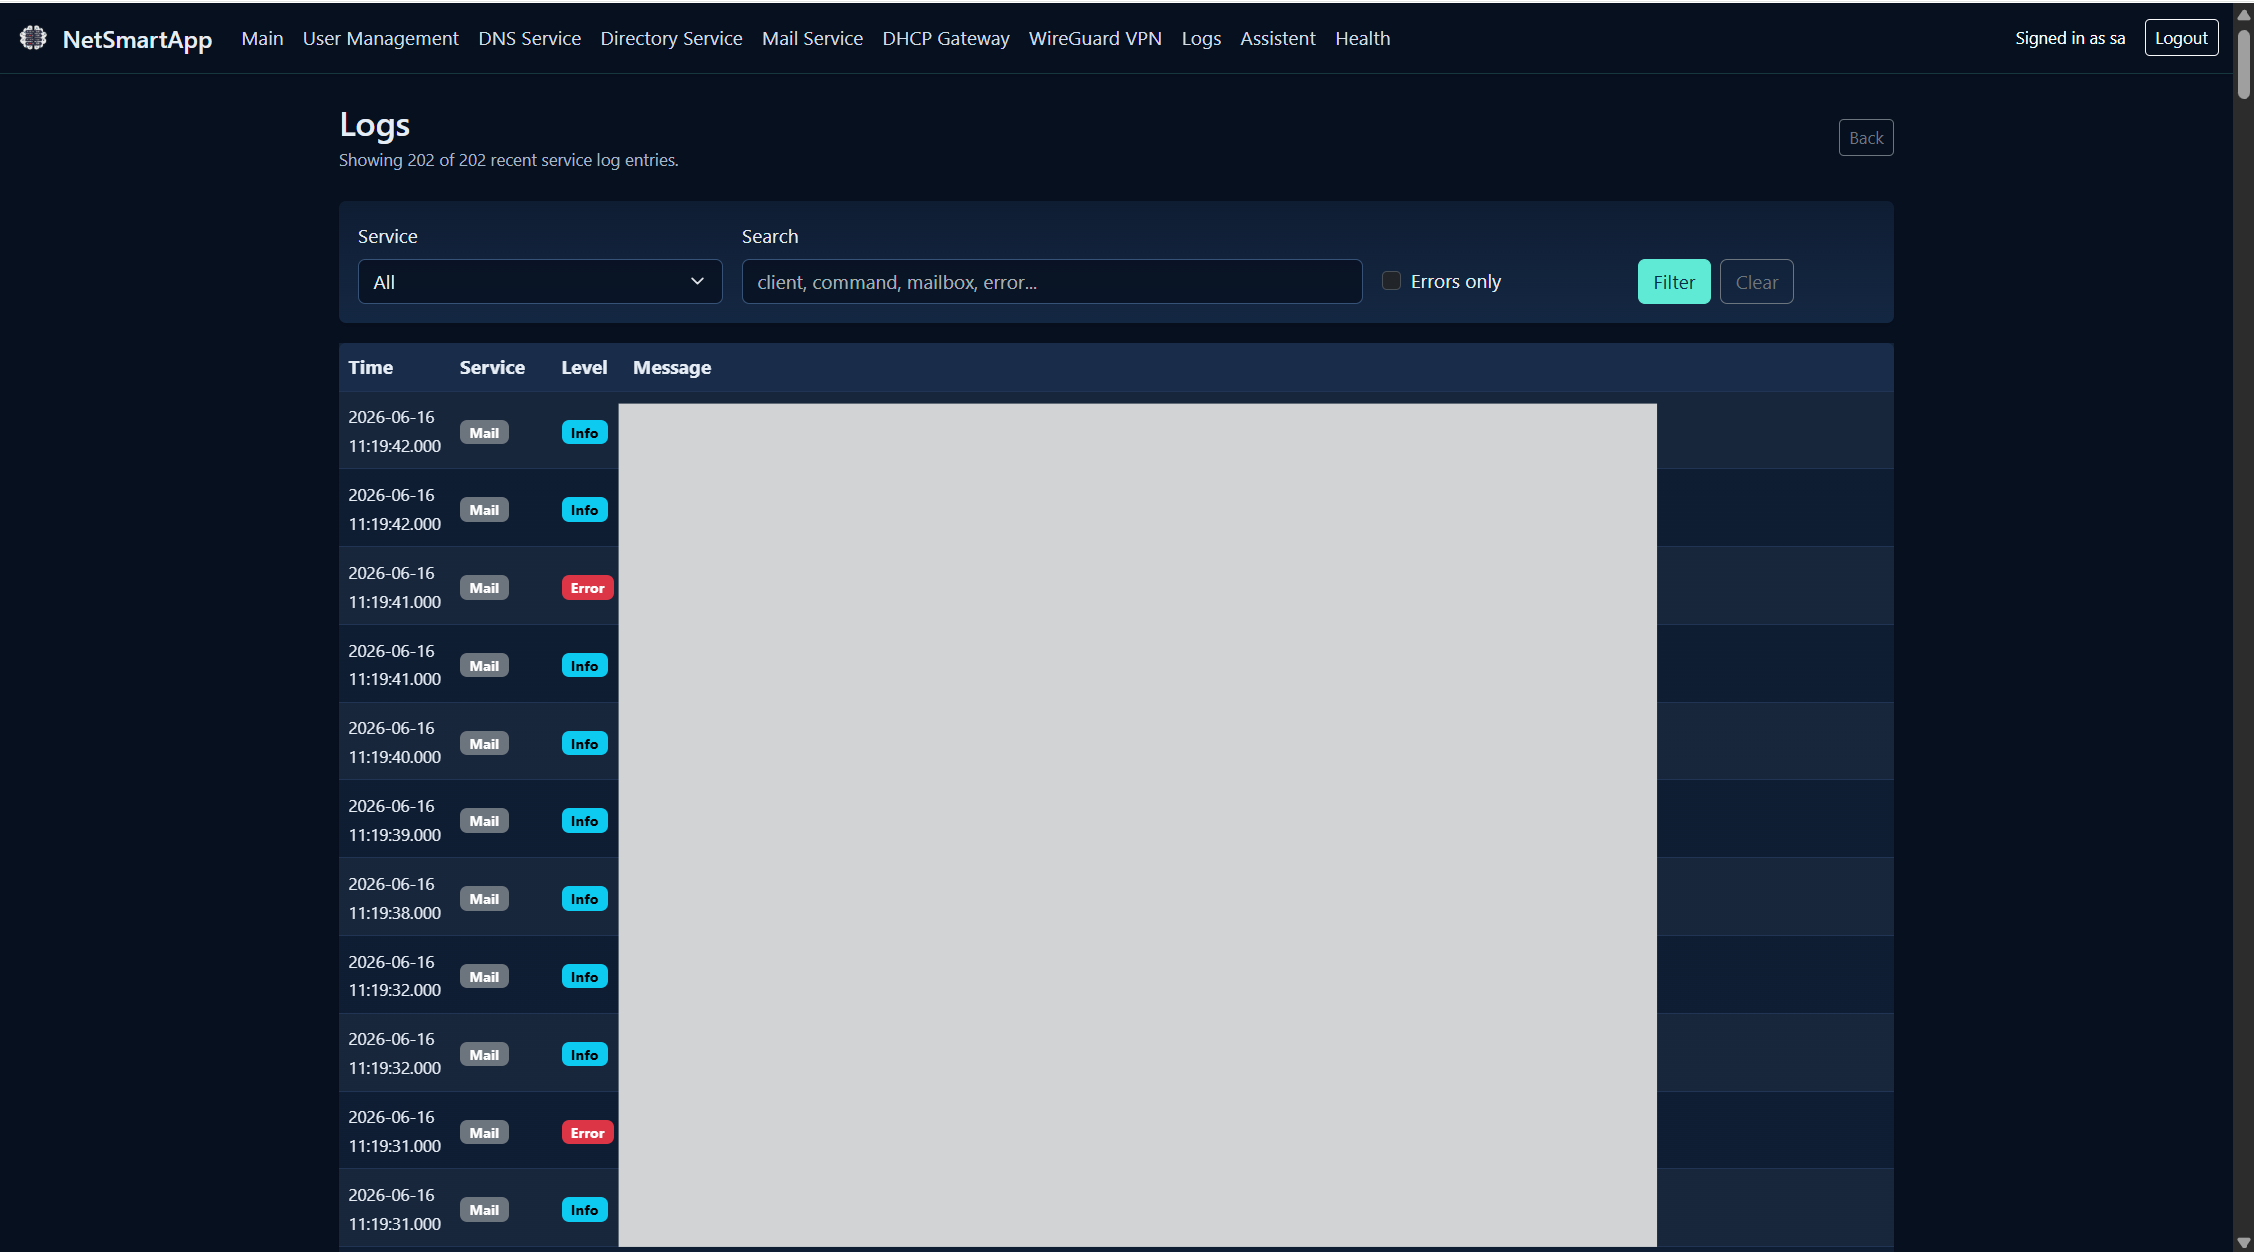Enable the Errors only checkbox

pos(1391,281)
